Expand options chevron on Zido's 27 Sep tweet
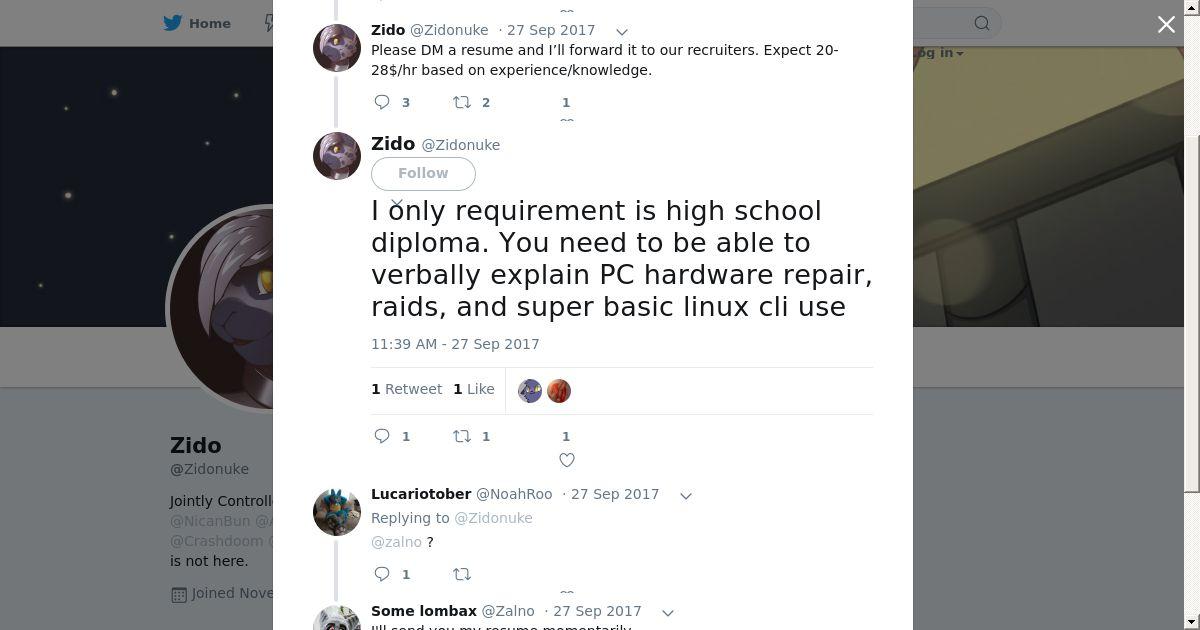Image resolution: width=1200 pixels, height=630 pixels. coord(622,32)
